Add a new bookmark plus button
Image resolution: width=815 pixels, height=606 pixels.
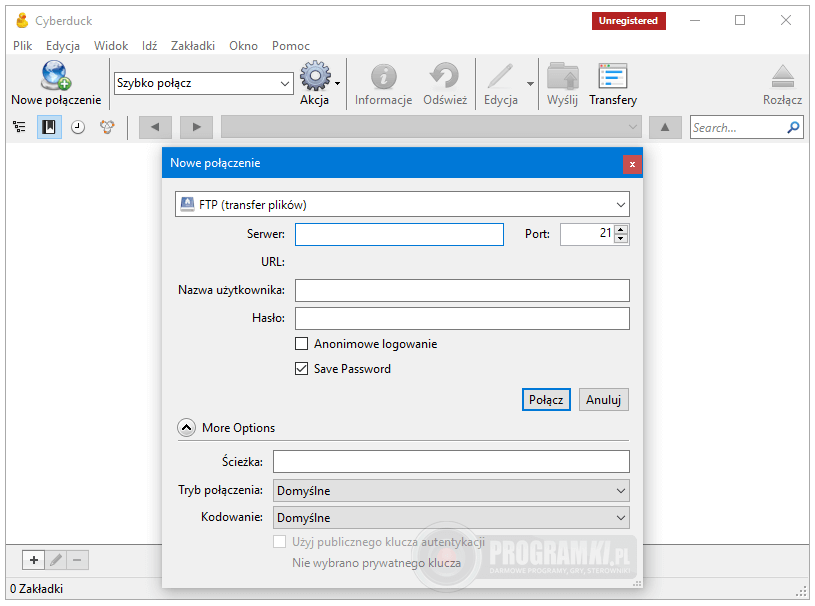(x=34, y=560)
